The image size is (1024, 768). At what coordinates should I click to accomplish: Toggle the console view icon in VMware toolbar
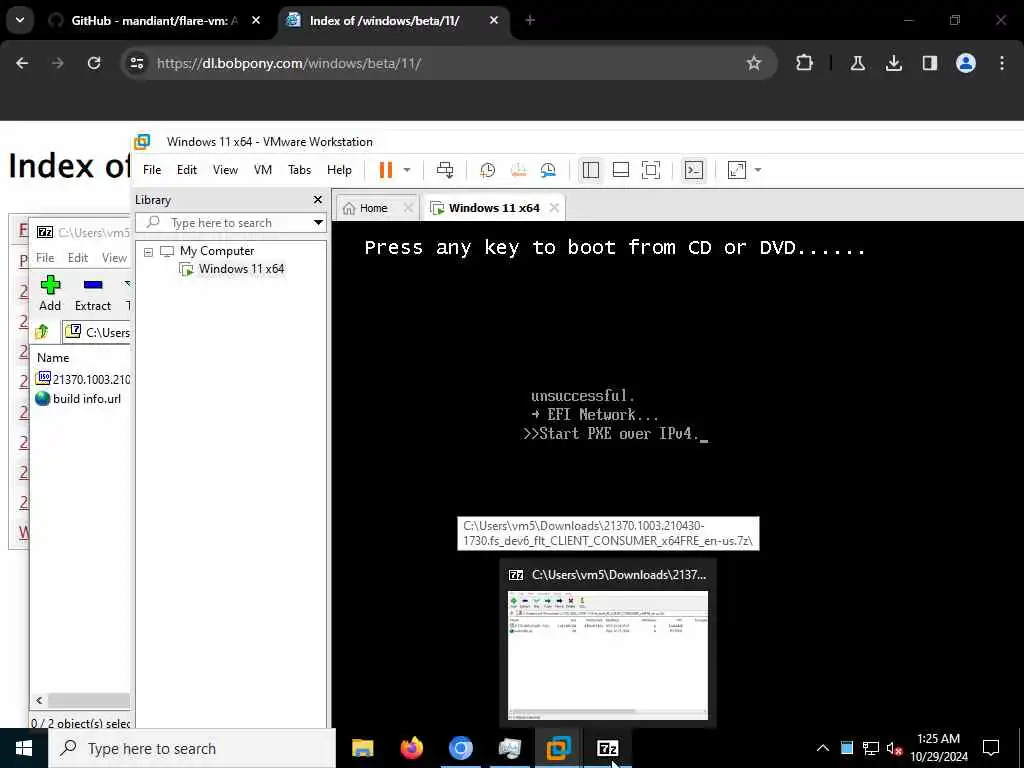click(694, 170)
